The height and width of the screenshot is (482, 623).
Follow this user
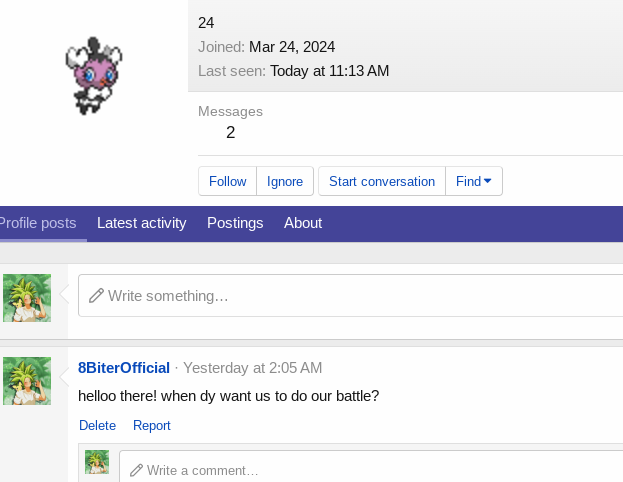click(x=228, y=181)
